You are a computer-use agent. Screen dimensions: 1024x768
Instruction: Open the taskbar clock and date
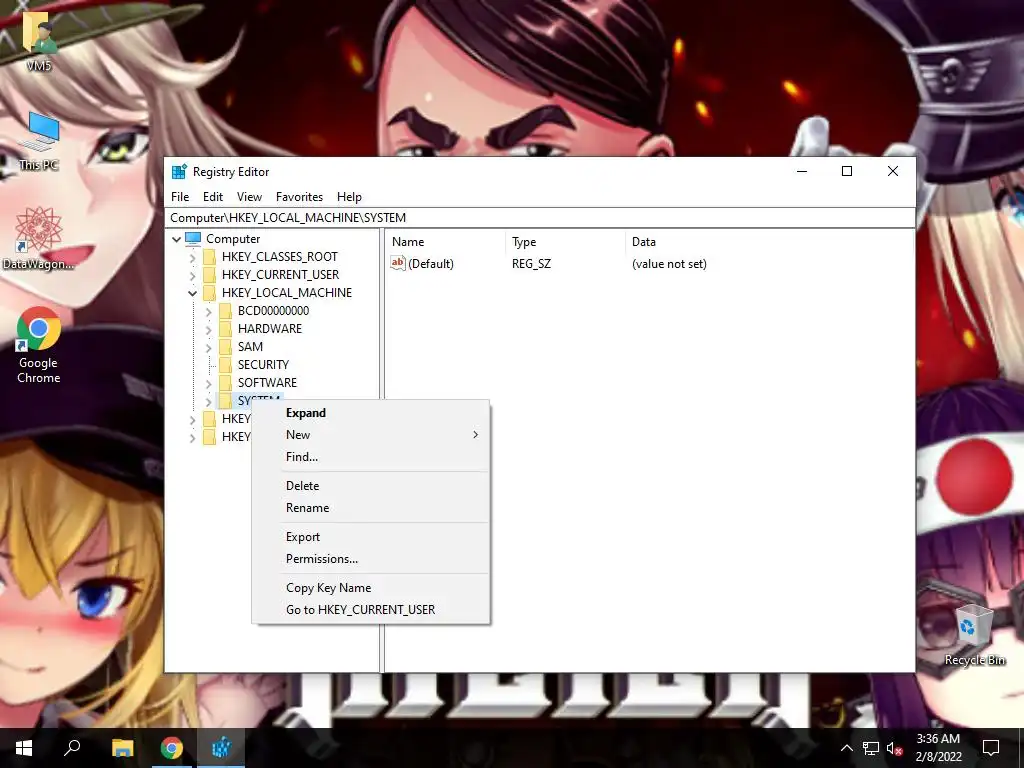click(938, 748)
